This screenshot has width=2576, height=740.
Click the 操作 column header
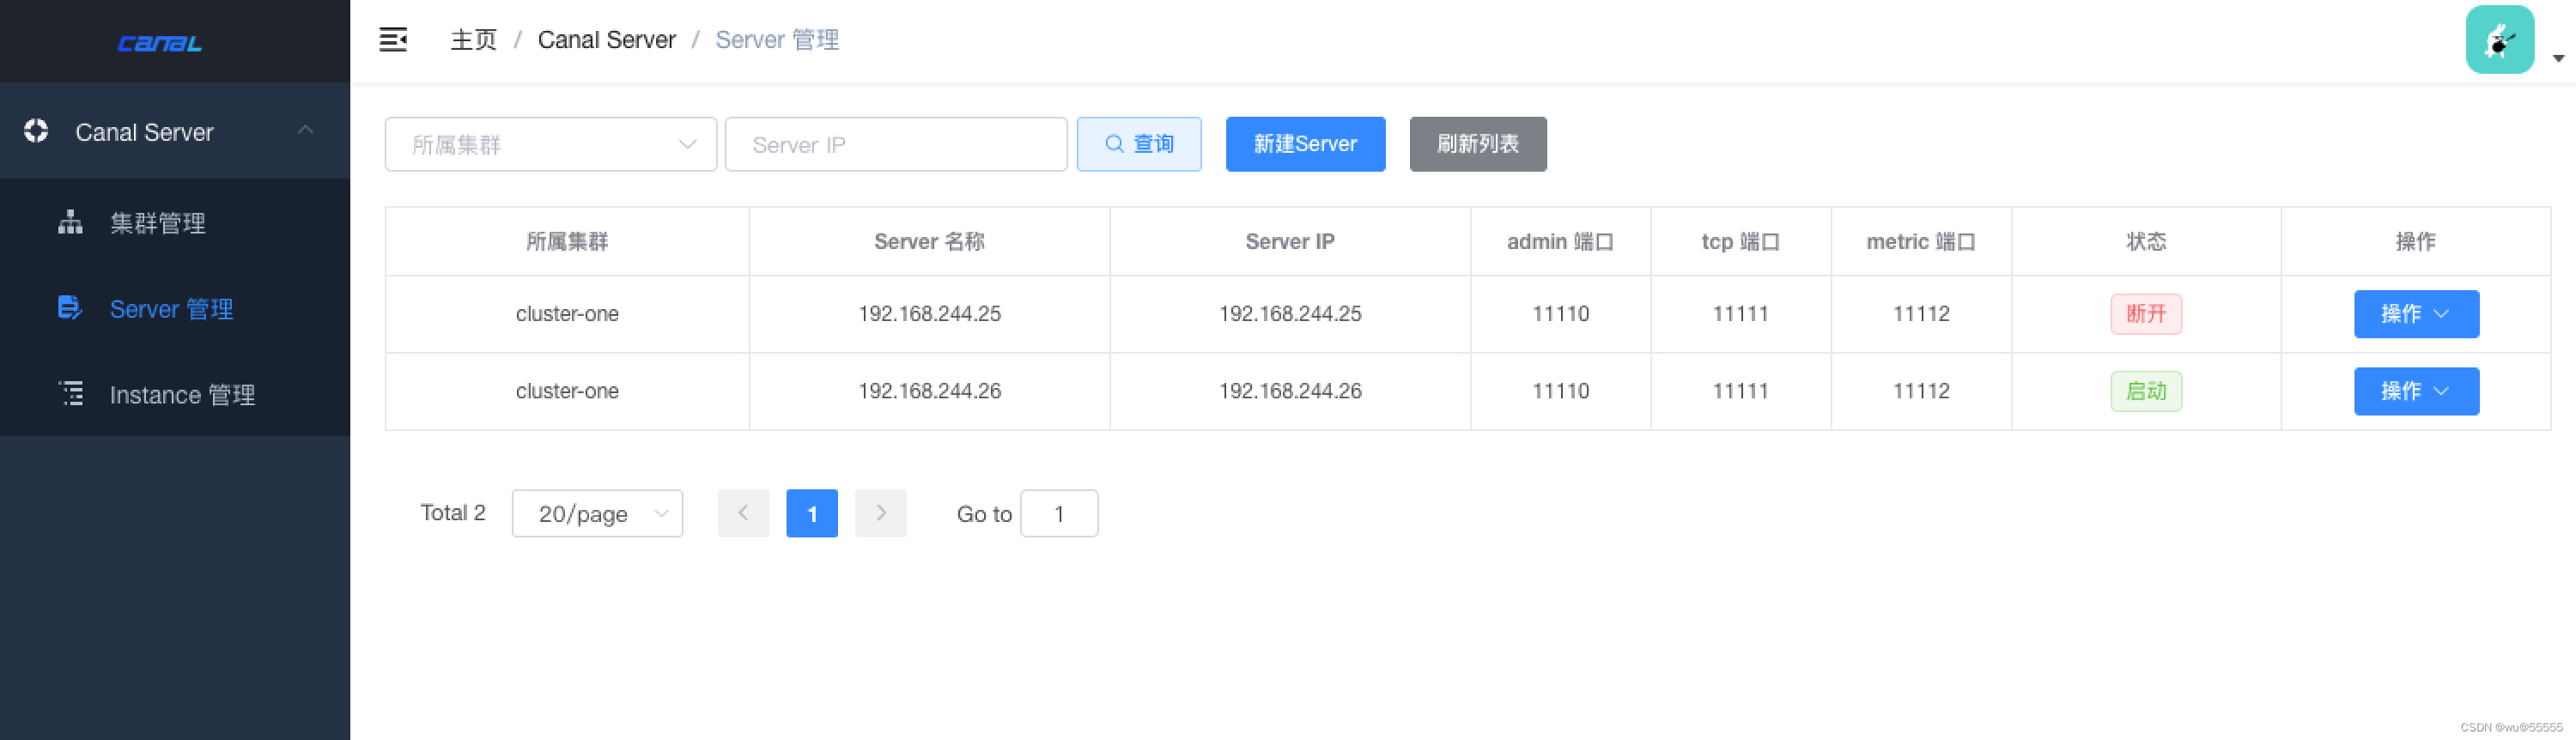tap(2416, 242)
